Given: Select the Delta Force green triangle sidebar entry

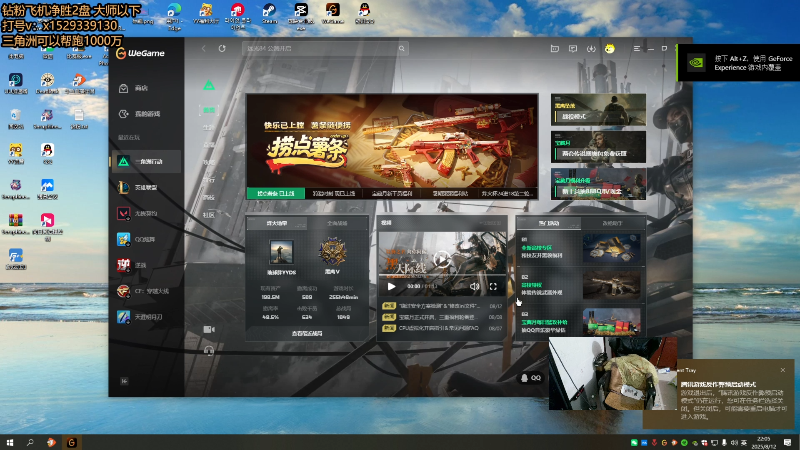Looking at the screenshot, I should (146, 161).
